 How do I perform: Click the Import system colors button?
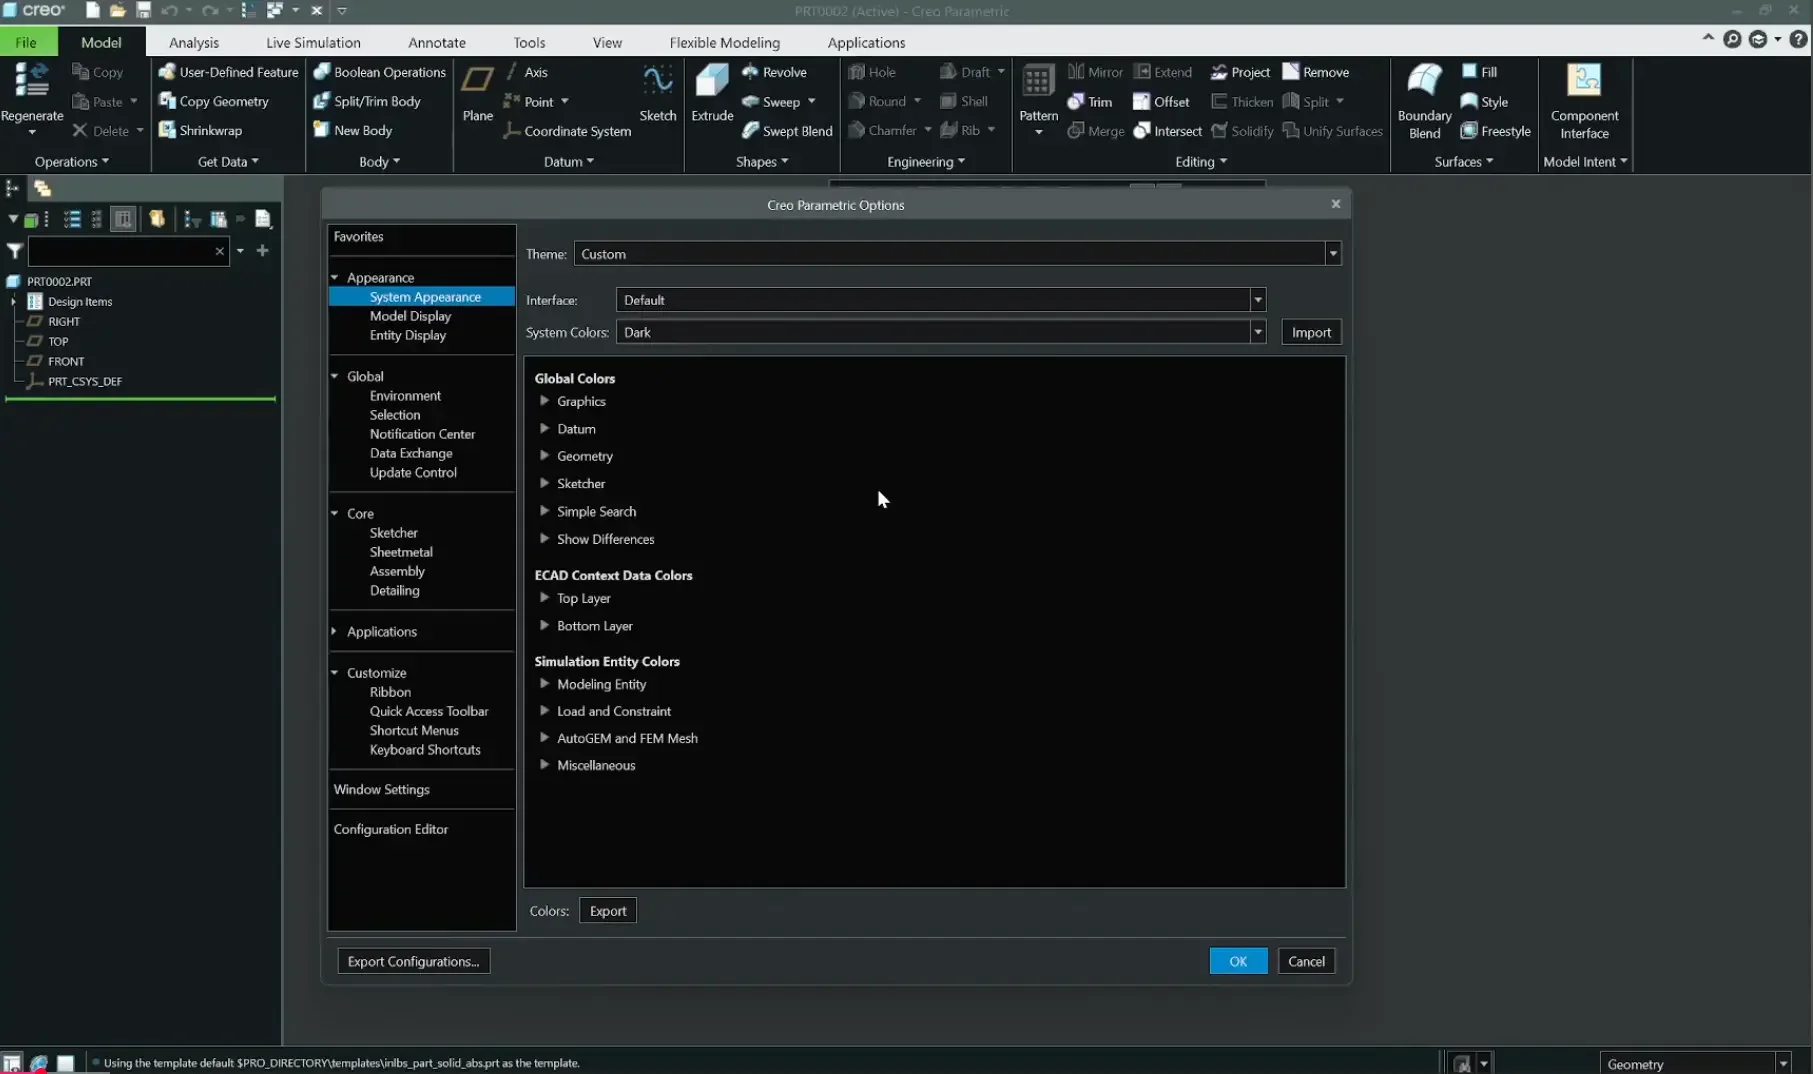coord(1311,332)
